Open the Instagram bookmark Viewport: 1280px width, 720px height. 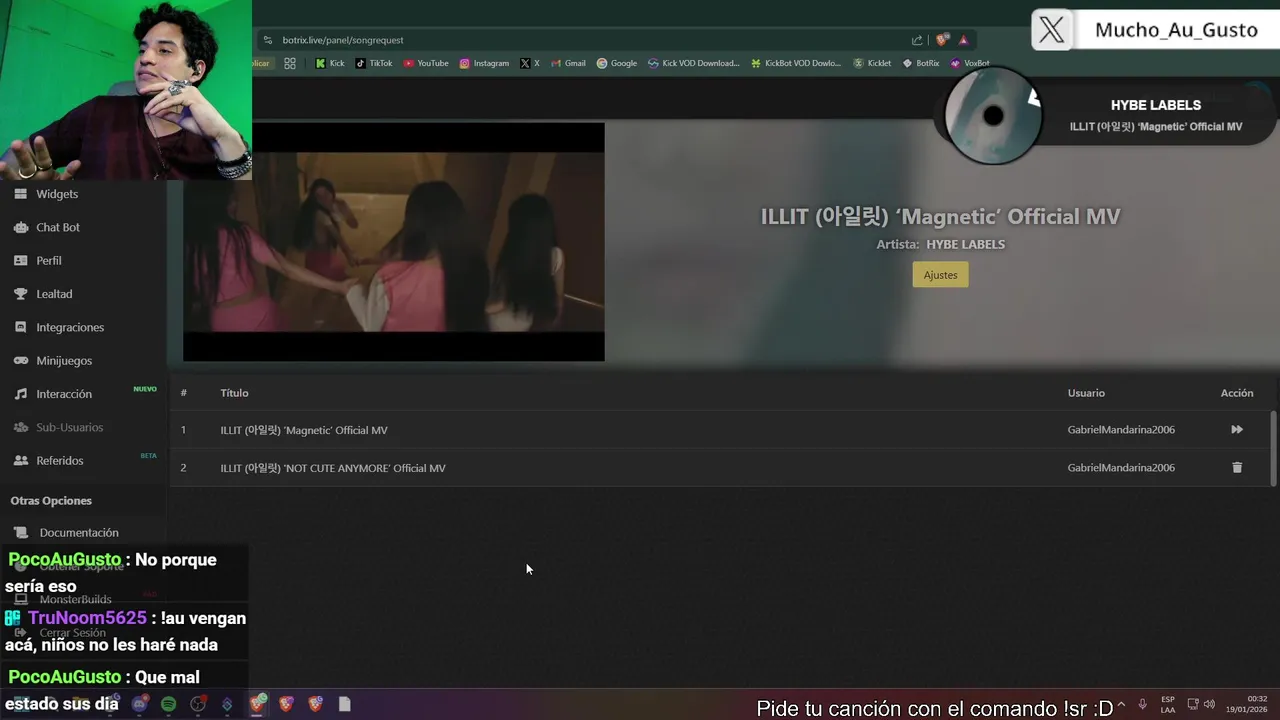click(484, 63)
